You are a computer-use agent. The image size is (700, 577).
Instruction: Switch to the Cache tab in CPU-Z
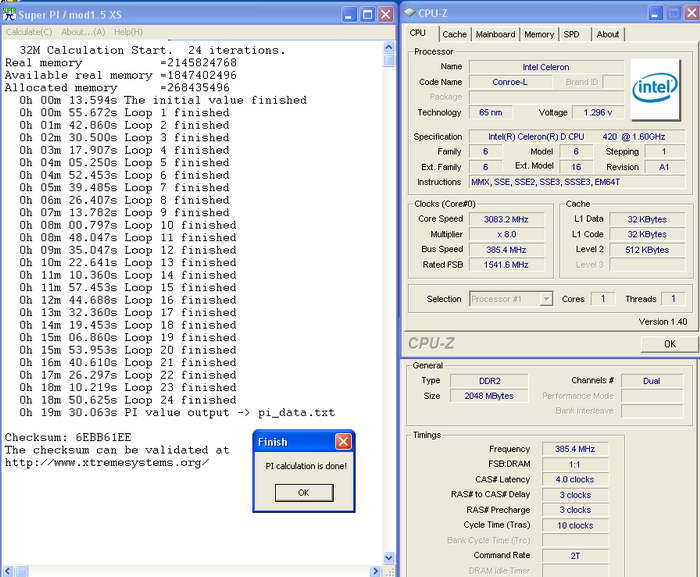[x=454, y=34]
